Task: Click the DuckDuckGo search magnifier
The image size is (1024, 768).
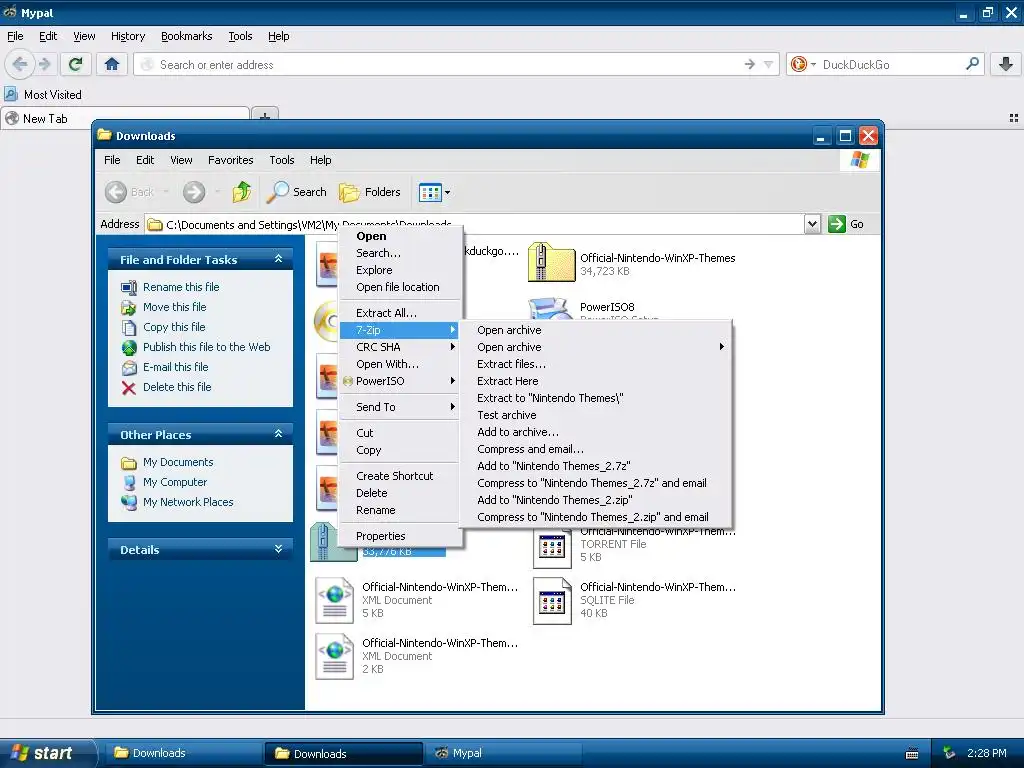Action: (x=972, y=64)
